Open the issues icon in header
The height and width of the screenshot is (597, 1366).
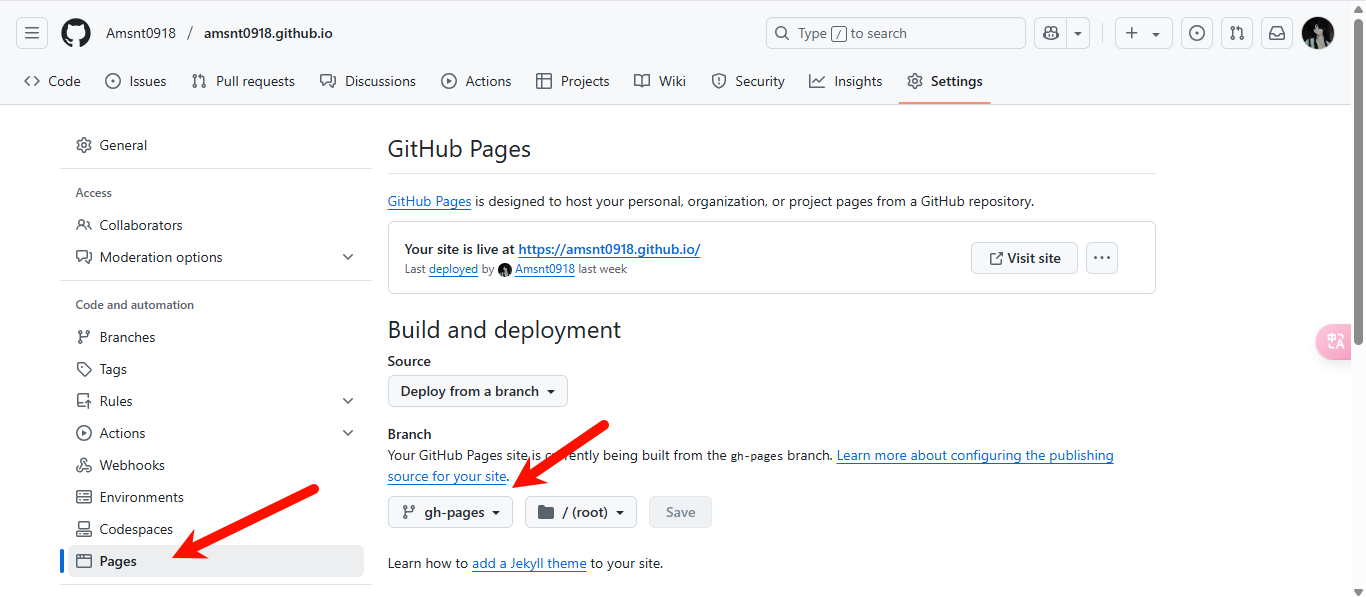point(1196,33)
